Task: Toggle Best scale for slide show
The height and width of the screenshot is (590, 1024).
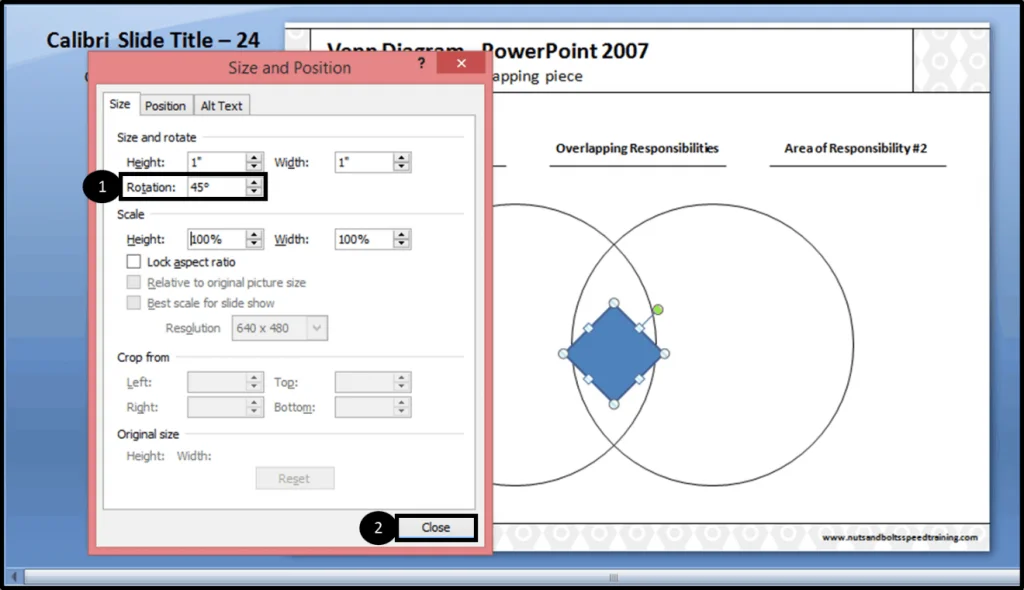Action: (x=133, y=303)
